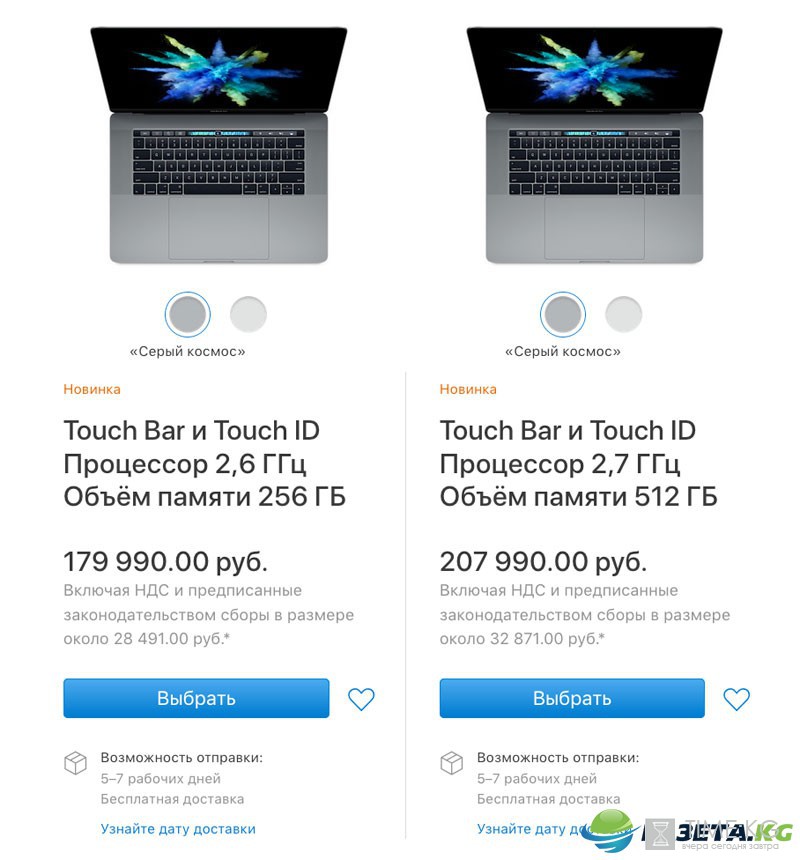This screenshot has height=860, width=800.
Task: Open Узнайте дату доставки link for 256 ГБ model
Action: point(178,829)
